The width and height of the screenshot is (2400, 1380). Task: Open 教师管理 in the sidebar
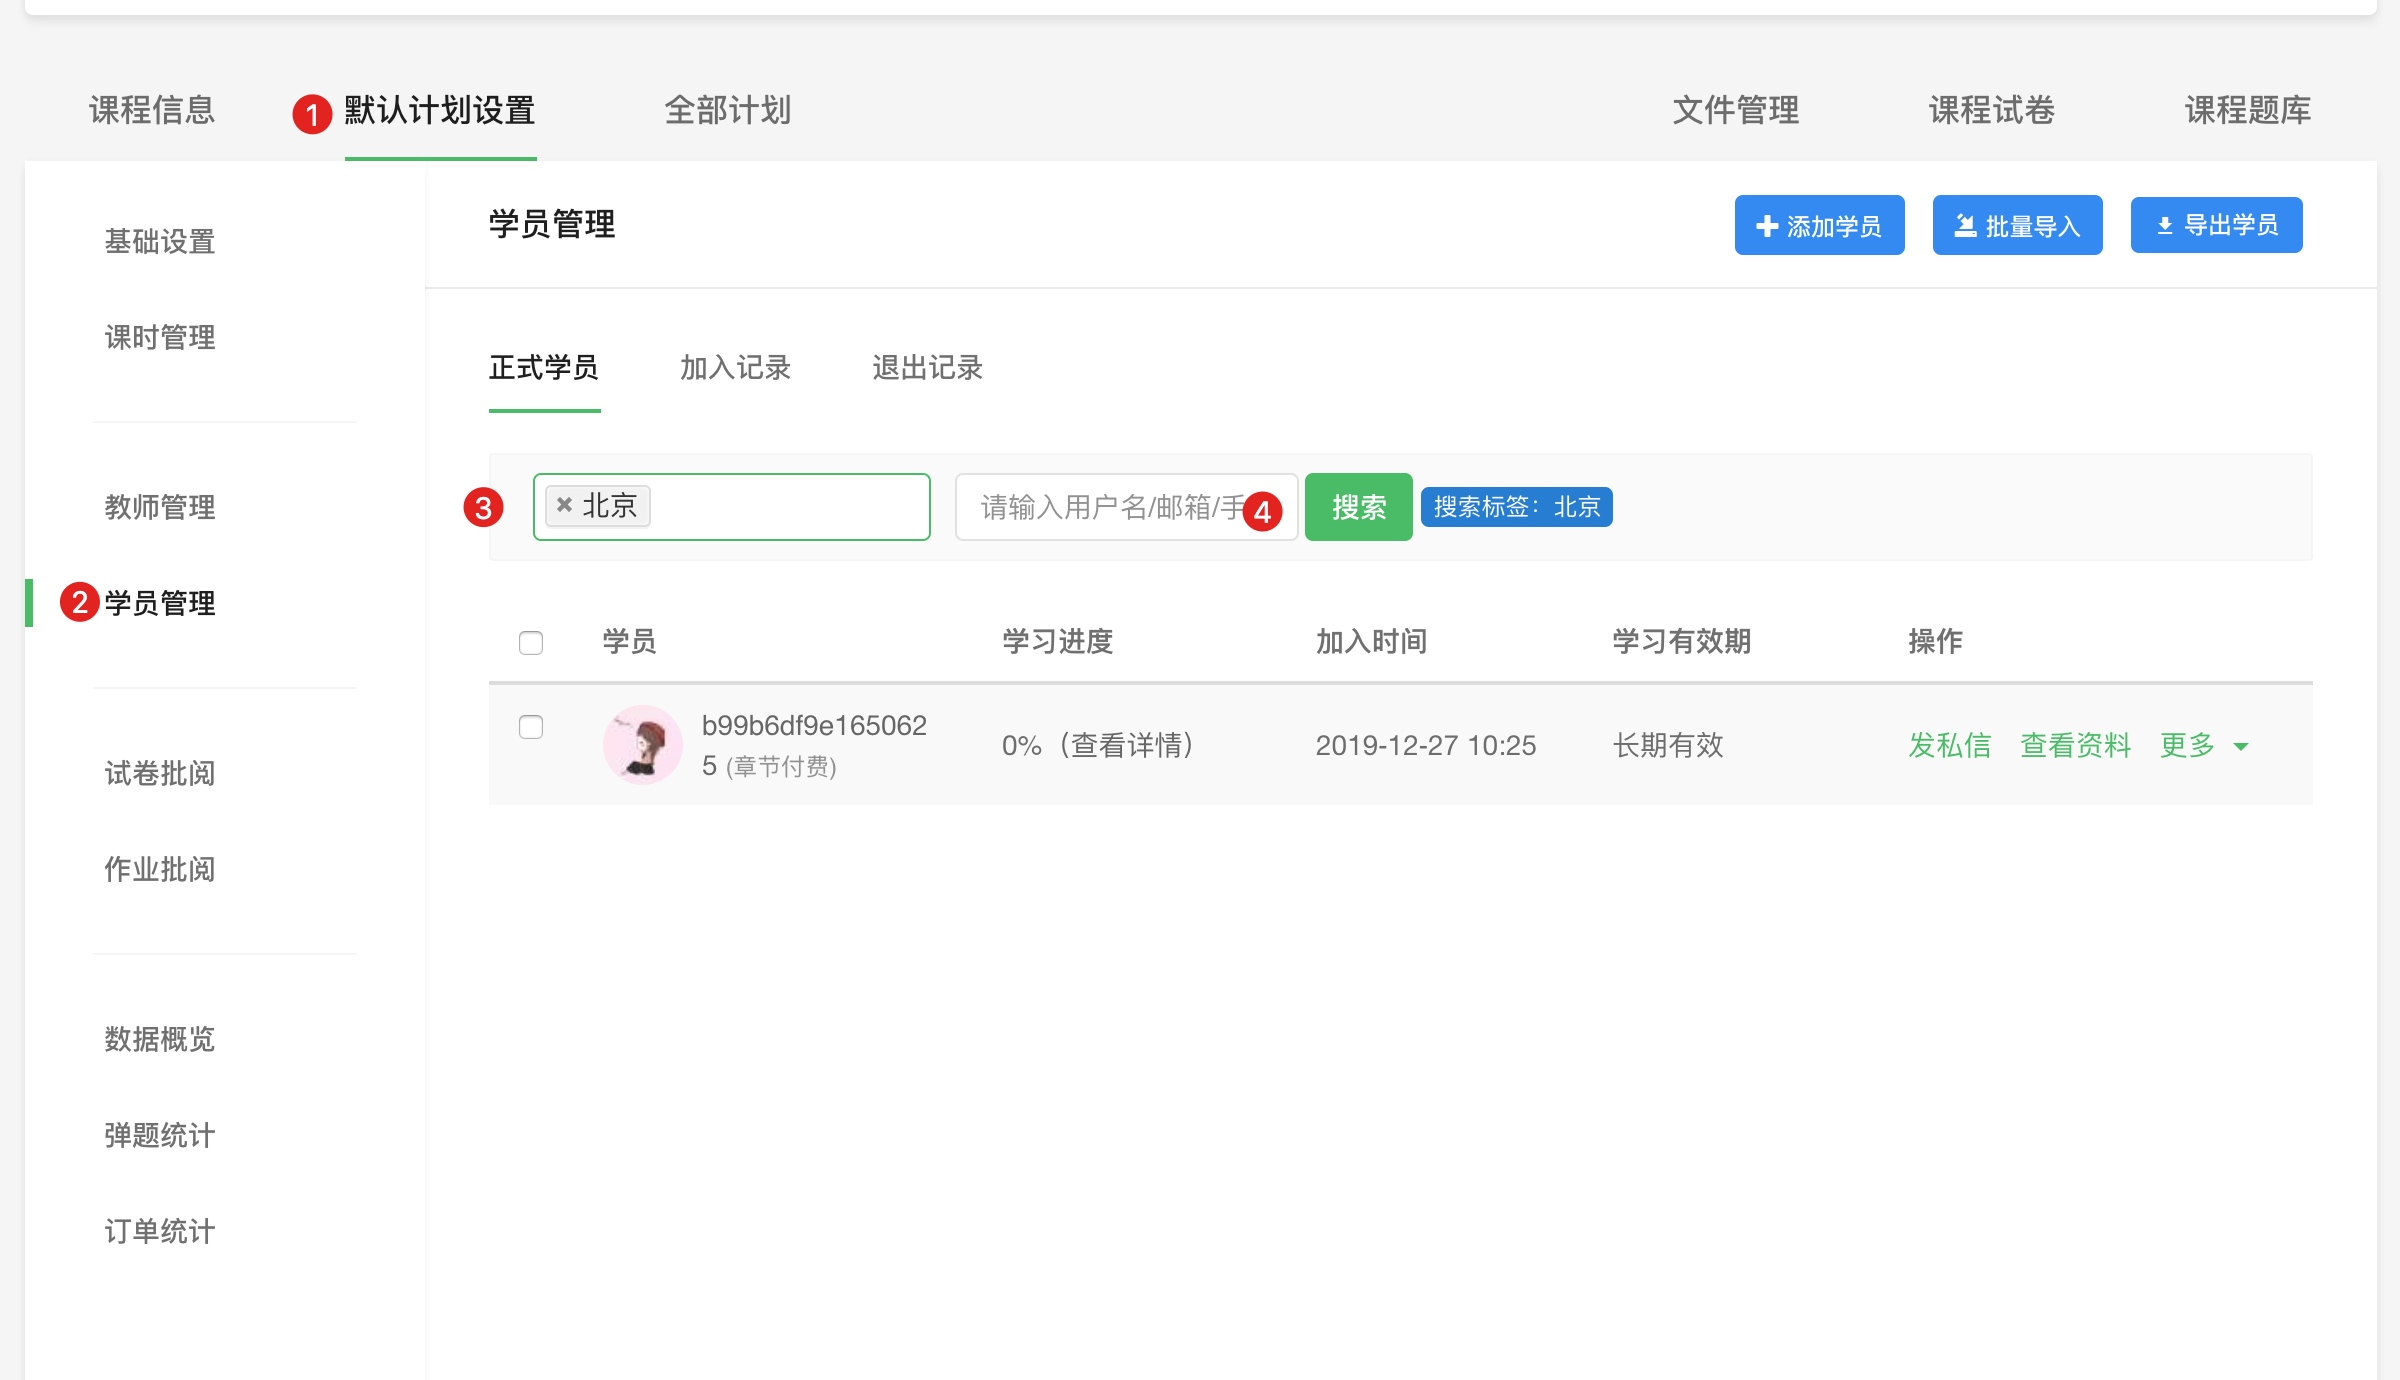(x=160, y=507)
